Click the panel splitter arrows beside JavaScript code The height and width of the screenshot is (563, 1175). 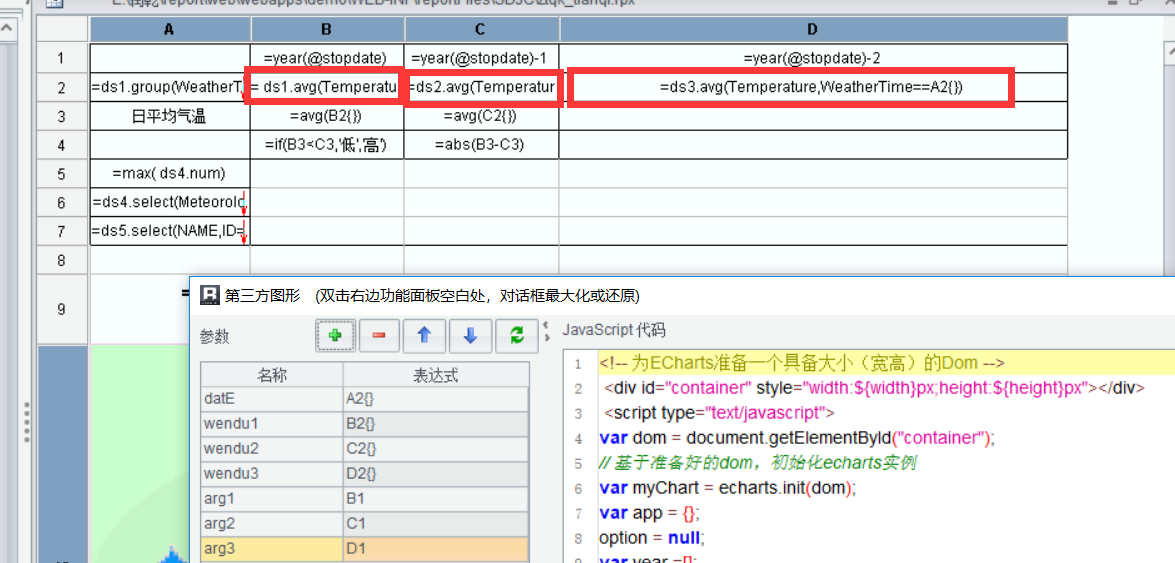tap(546, 330)
